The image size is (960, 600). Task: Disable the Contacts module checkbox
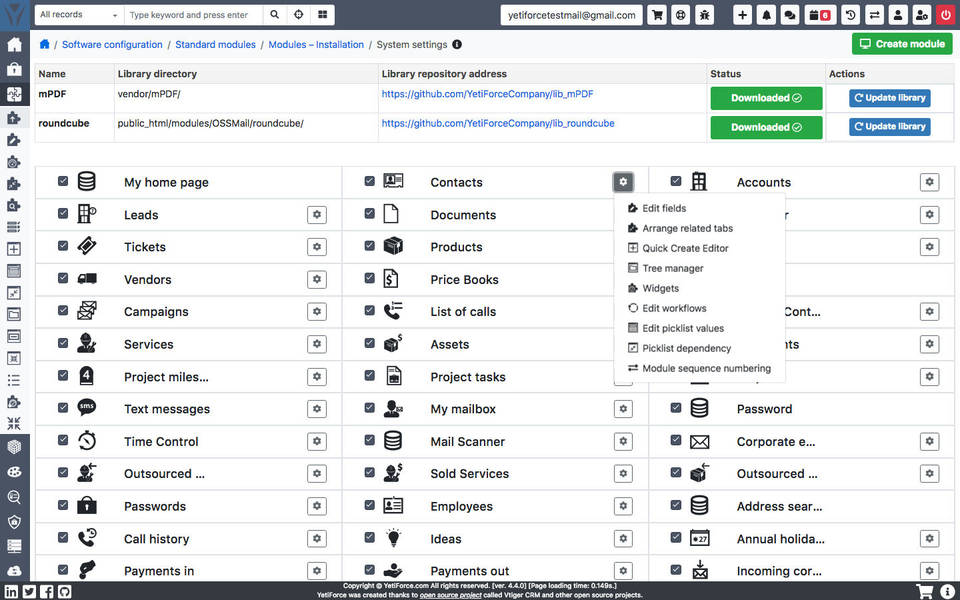pyautogui.click(x=369, y=182)
